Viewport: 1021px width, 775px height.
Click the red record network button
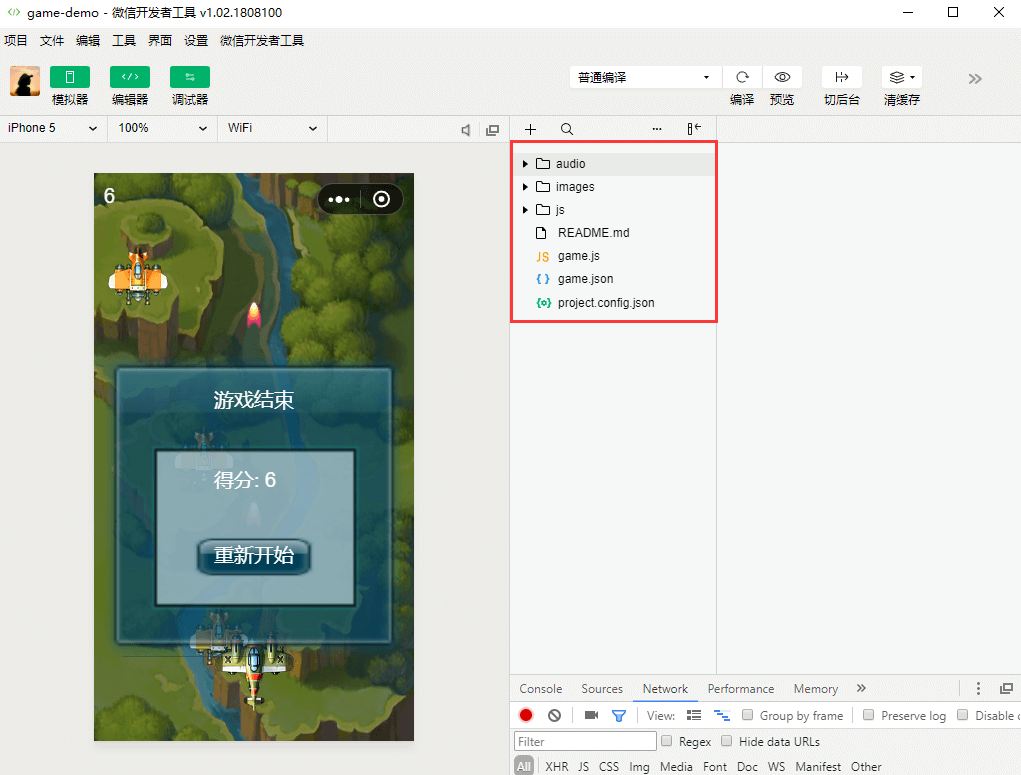pos(526,715)
